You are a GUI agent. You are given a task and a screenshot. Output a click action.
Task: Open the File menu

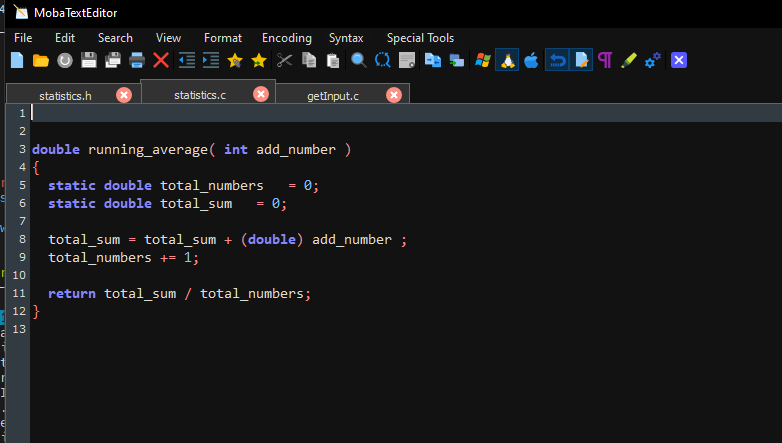[23, 38]
